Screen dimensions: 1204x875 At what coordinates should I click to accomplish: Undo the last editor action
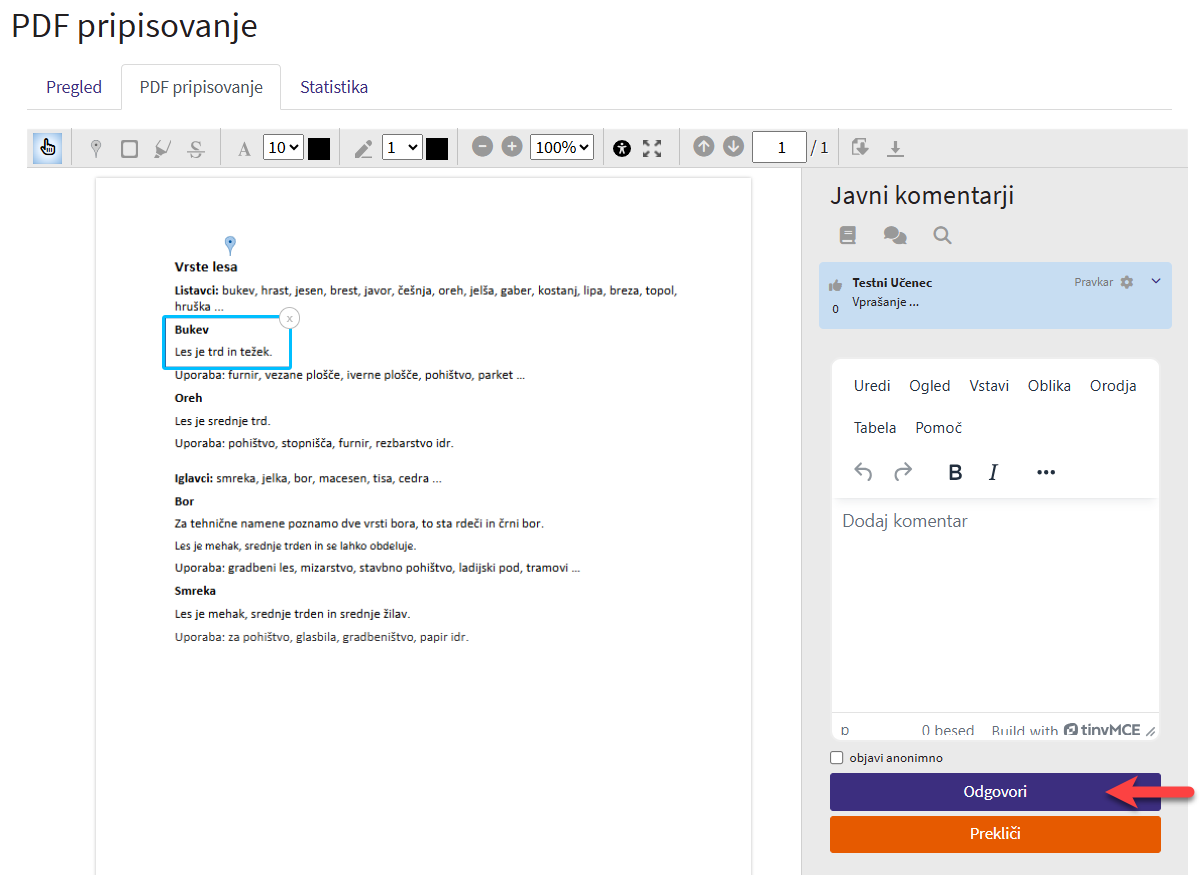point(863,472)
